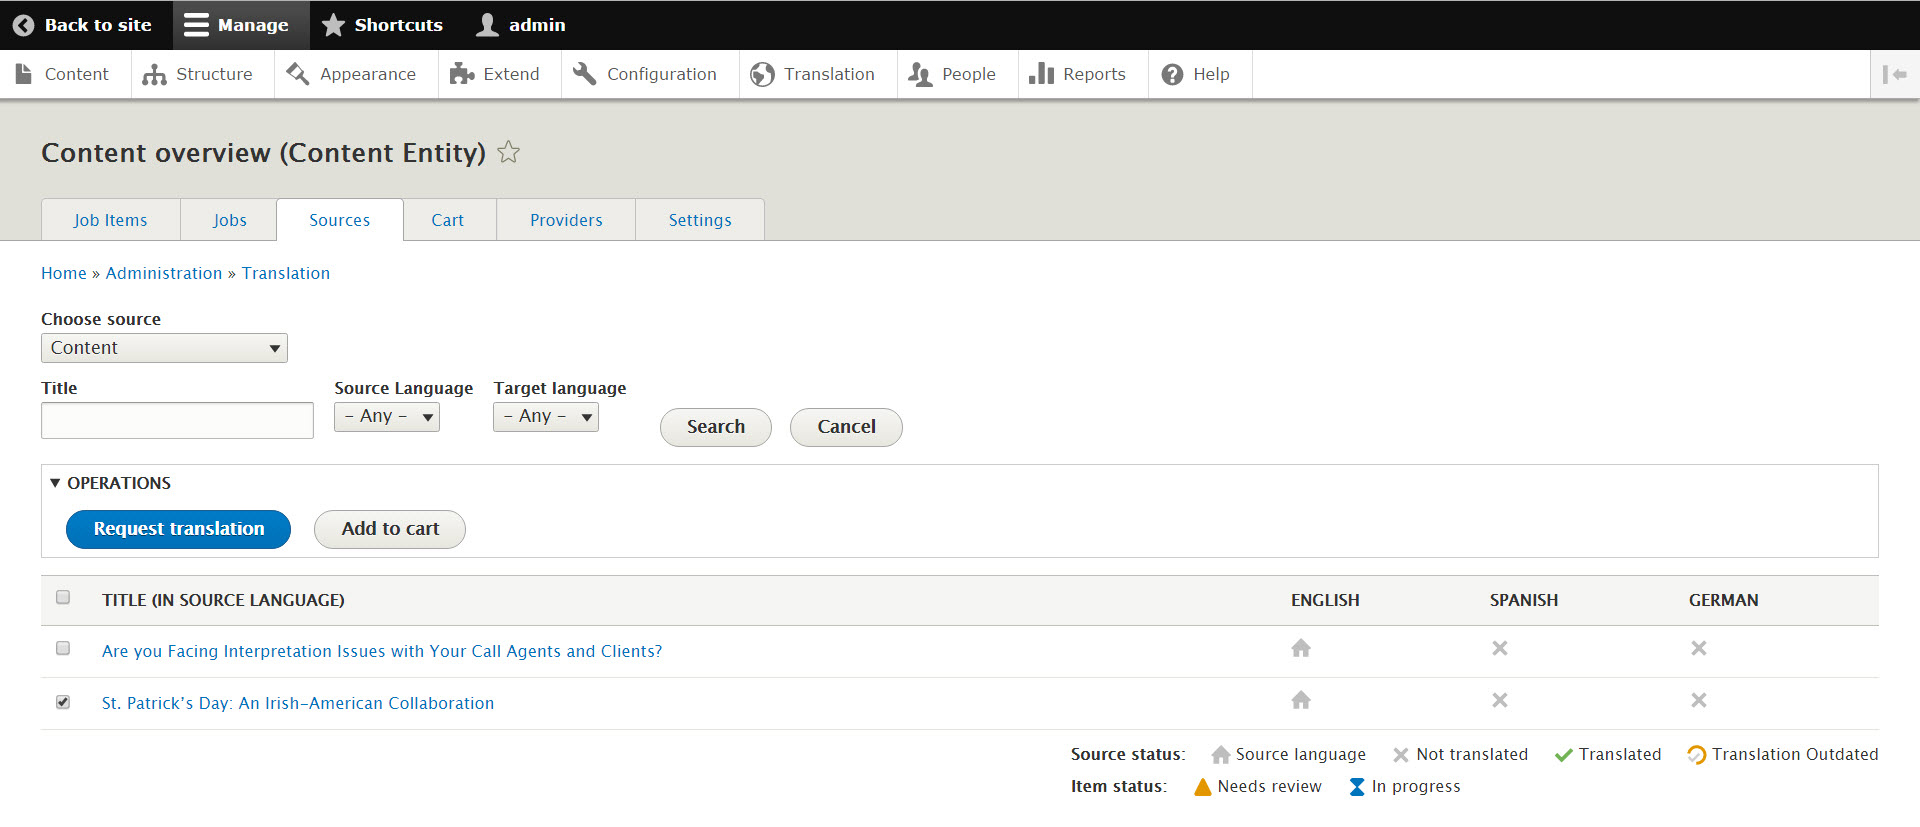
Task: Follow the Home breadcrumb link
Action: point(64,273)
